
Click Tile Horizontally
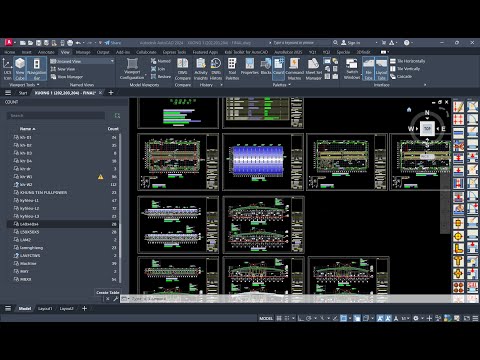tap(407, 61)
